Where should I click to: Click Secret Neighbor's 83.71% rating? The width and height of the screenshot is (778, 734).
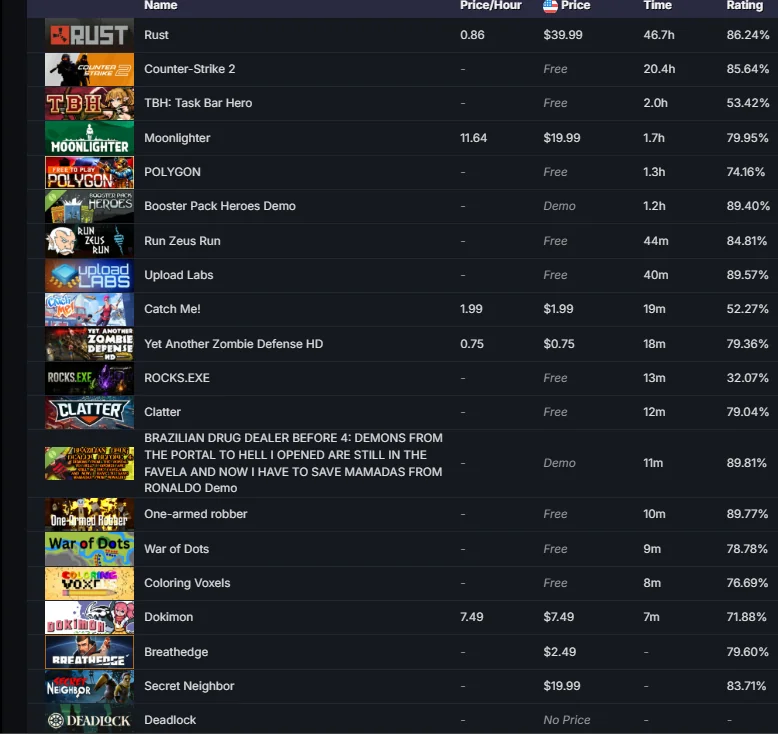(747, 686)
